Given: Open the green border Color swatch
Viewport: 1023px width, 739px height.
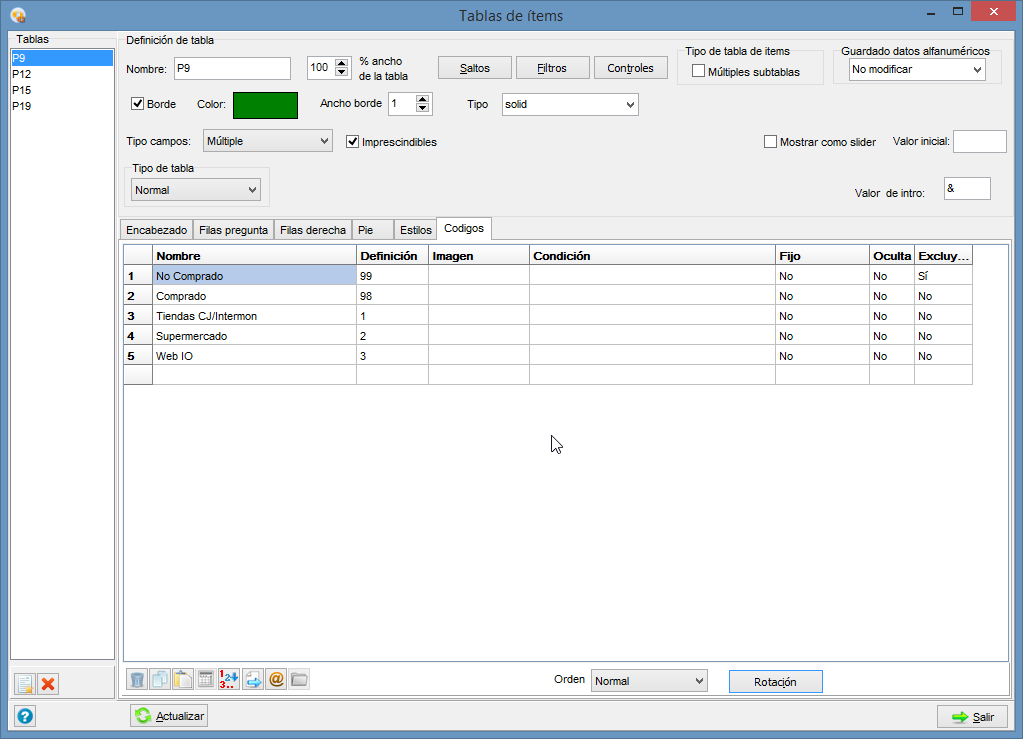Looking at the screenshot, I should [266, 105].
